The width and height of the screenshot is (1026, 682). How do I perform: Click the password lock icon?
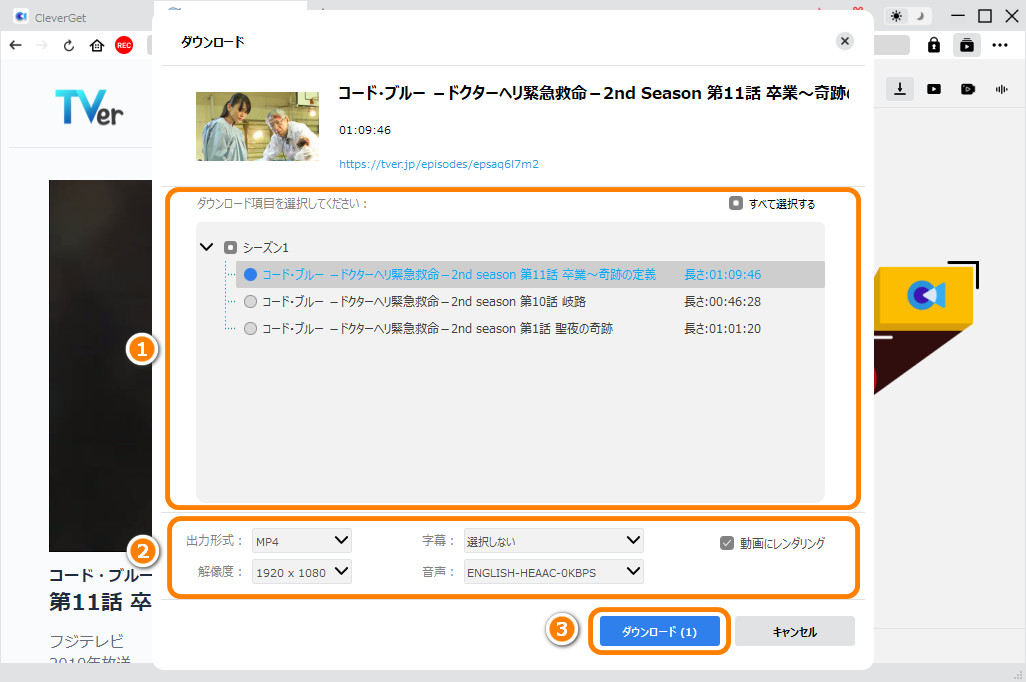[x=933, y=45]
